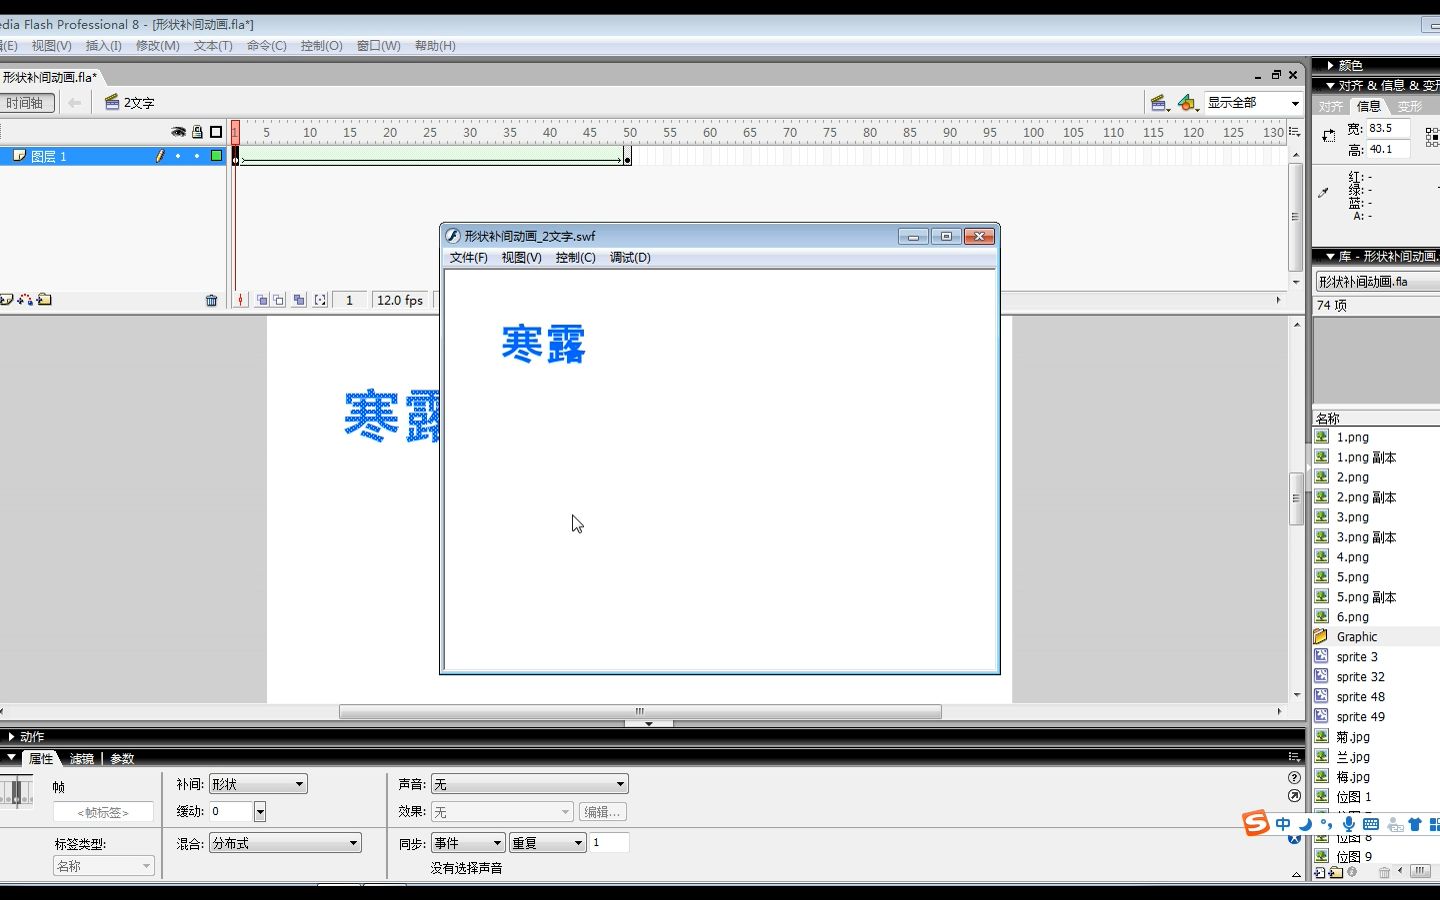Expand the 动作 actions panel
Viewport: 1440px width, 900px height.
coord(11,736)
